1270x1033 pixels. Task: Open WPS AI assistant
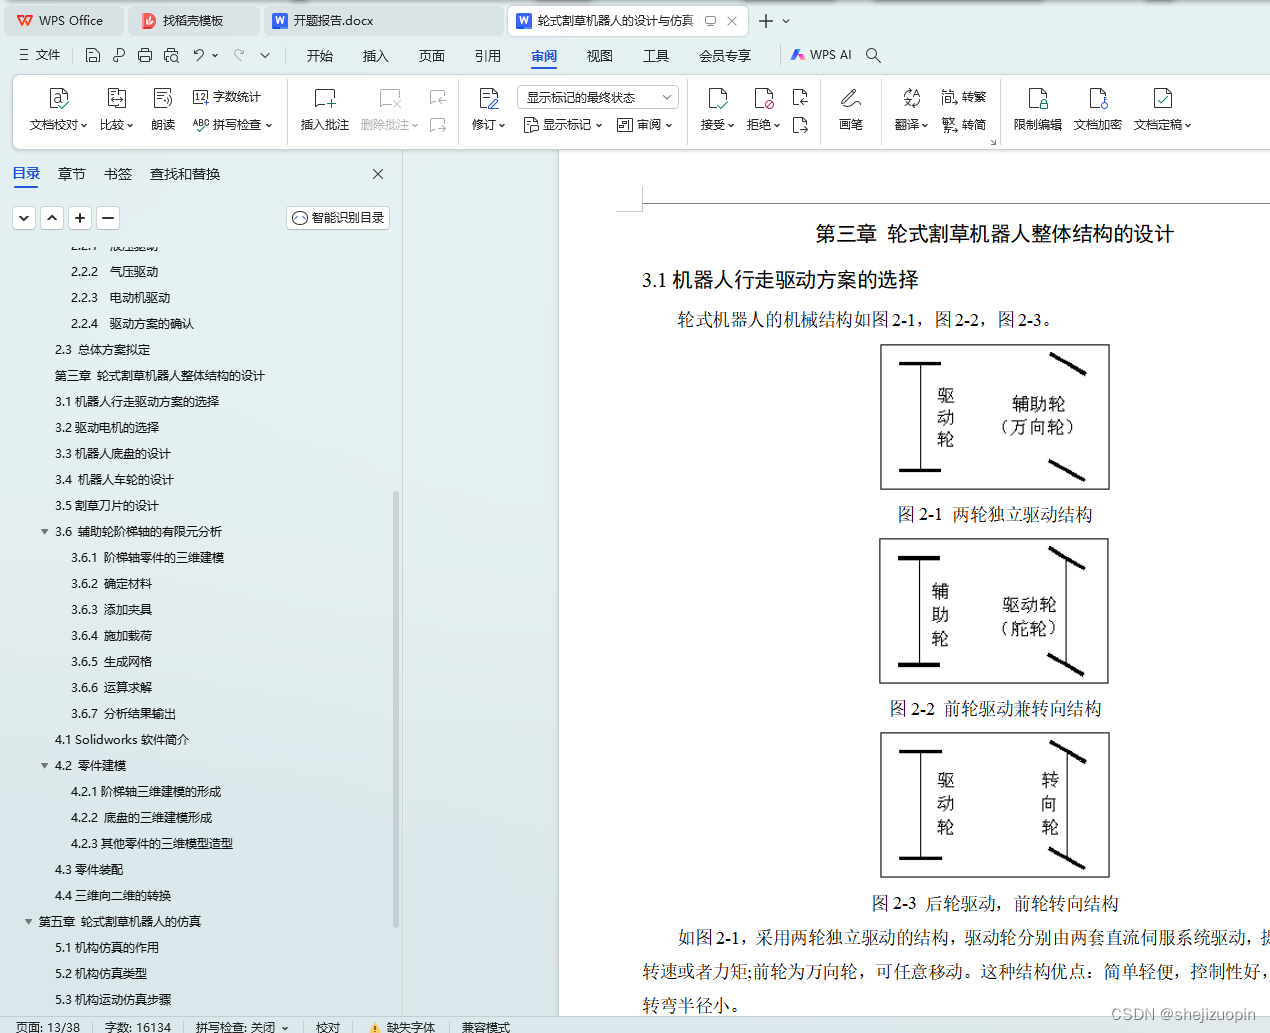click(821, 55)
